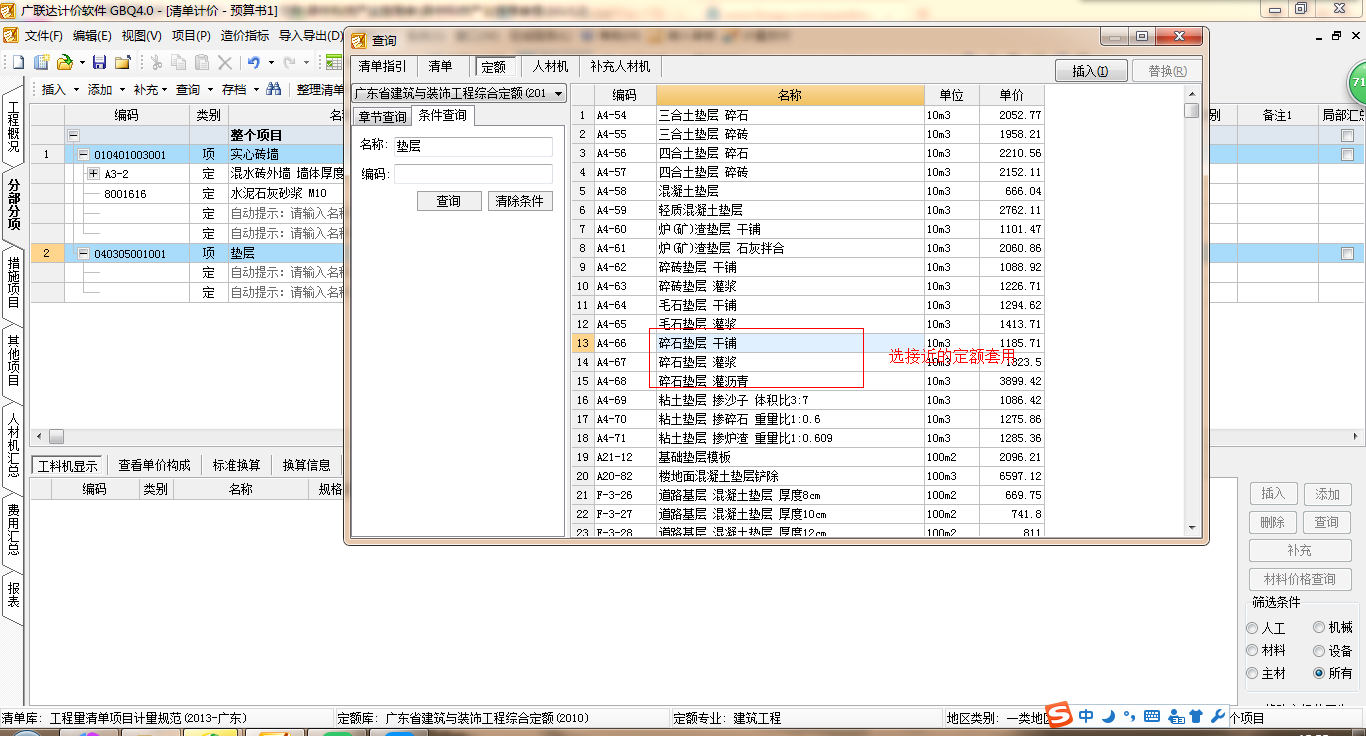Select the 所有 filter radio button
This screenshot has height=736, width=1366.
(x=1320, y=674)
